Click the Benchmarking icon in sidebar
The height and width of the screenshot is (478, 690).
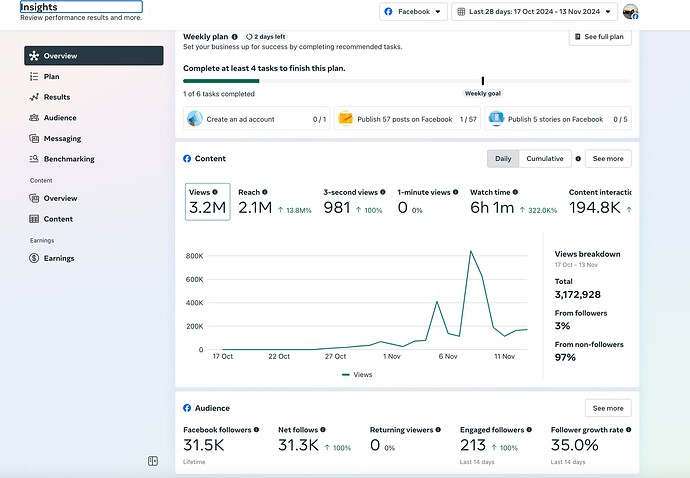[34, 159]
